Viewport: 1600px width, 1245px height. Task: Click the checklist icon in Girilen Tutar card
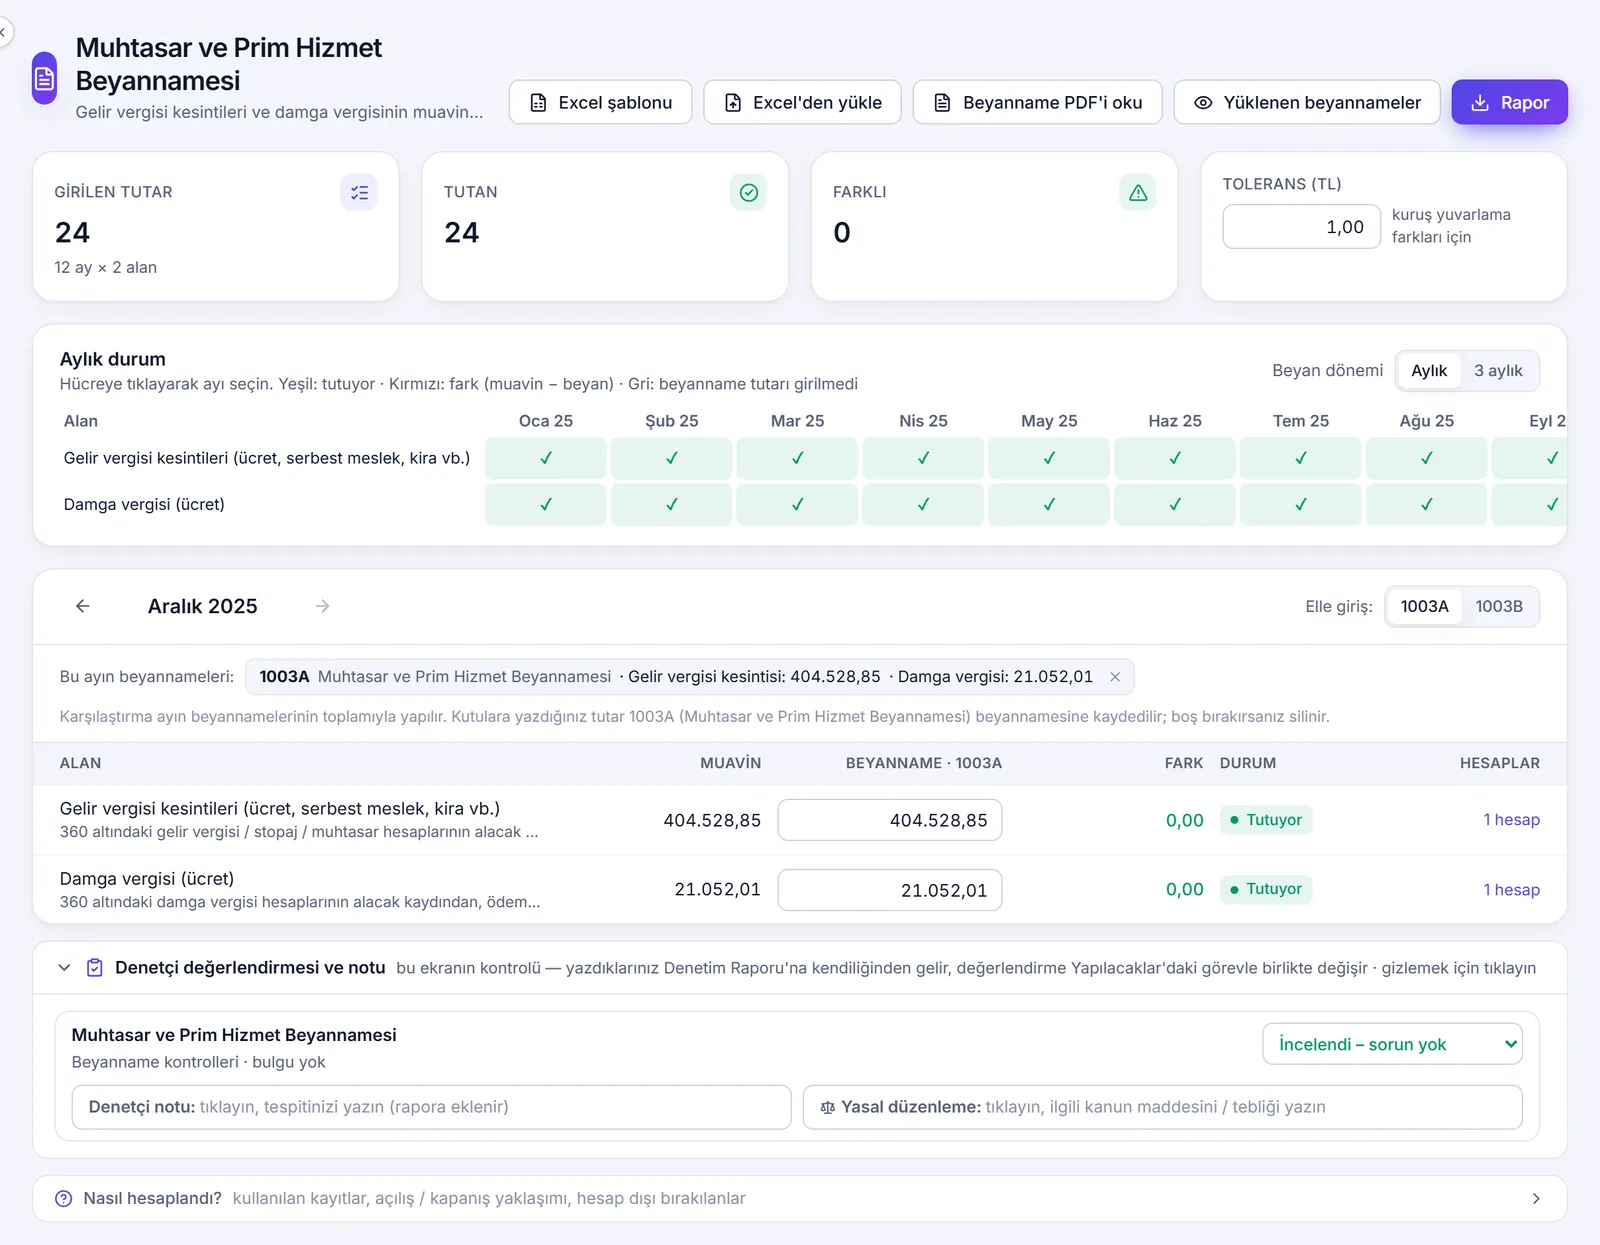(x=359, y=193)
